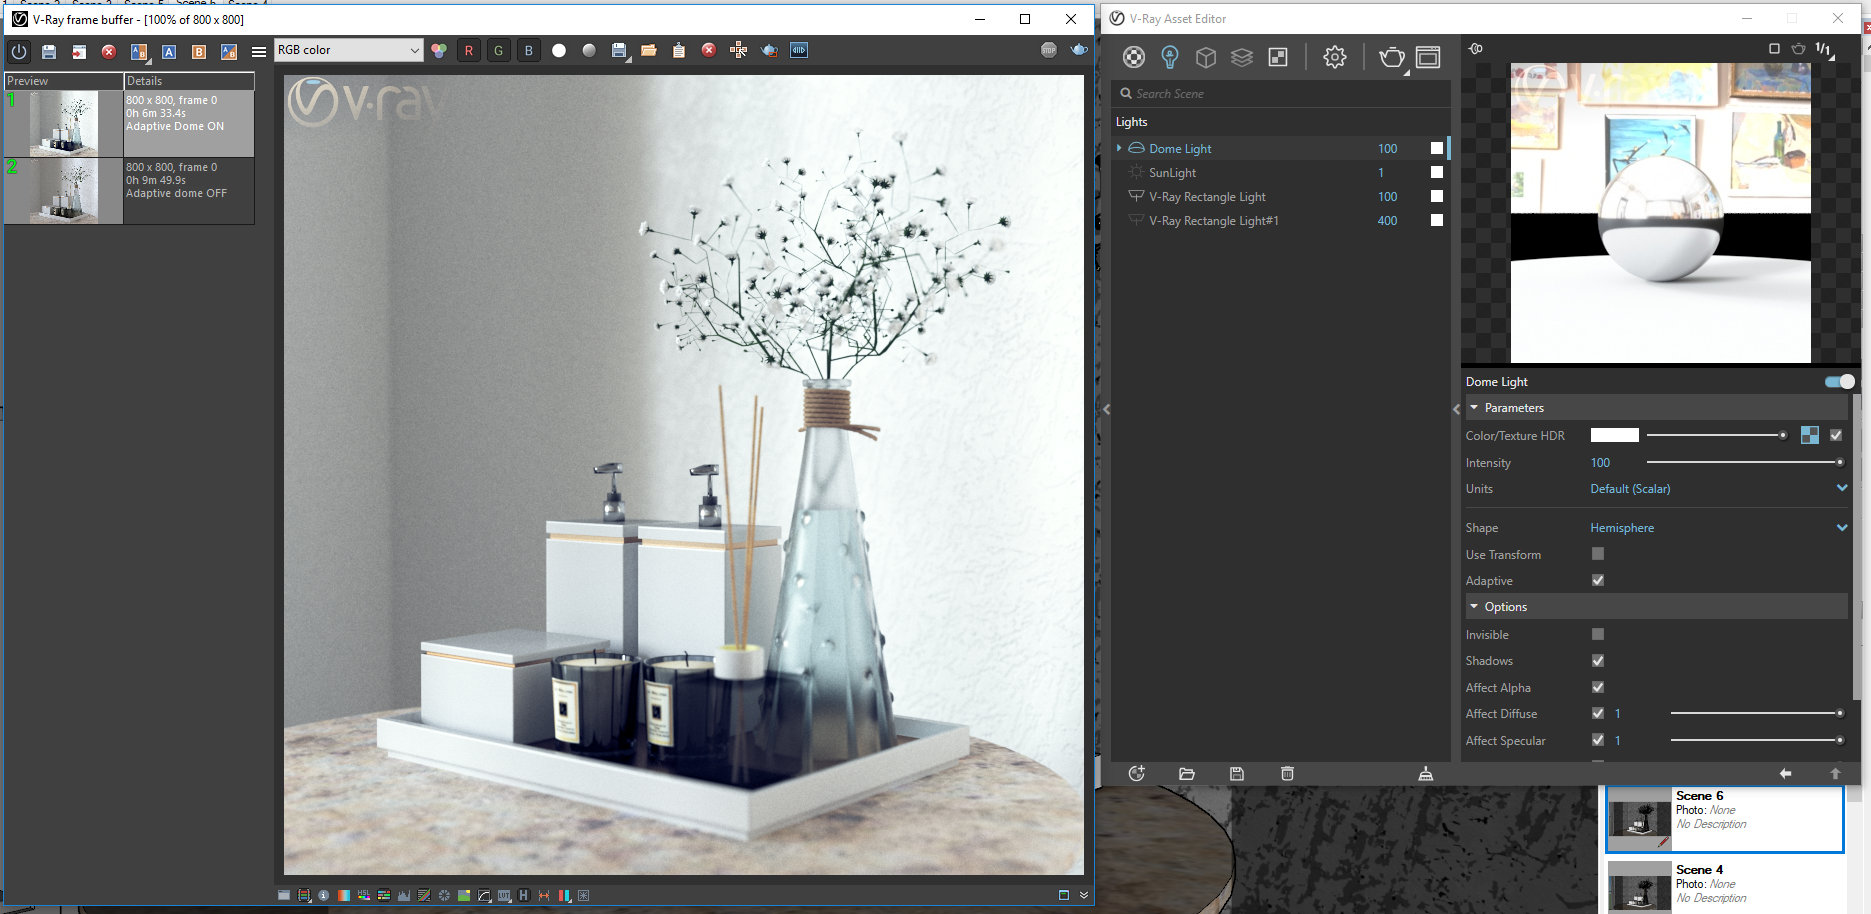Image resolution: width=1871 pixels, height=914 pixels.
Task: Open the Render Elements layers icon
Action: (x=1242, y=57)
